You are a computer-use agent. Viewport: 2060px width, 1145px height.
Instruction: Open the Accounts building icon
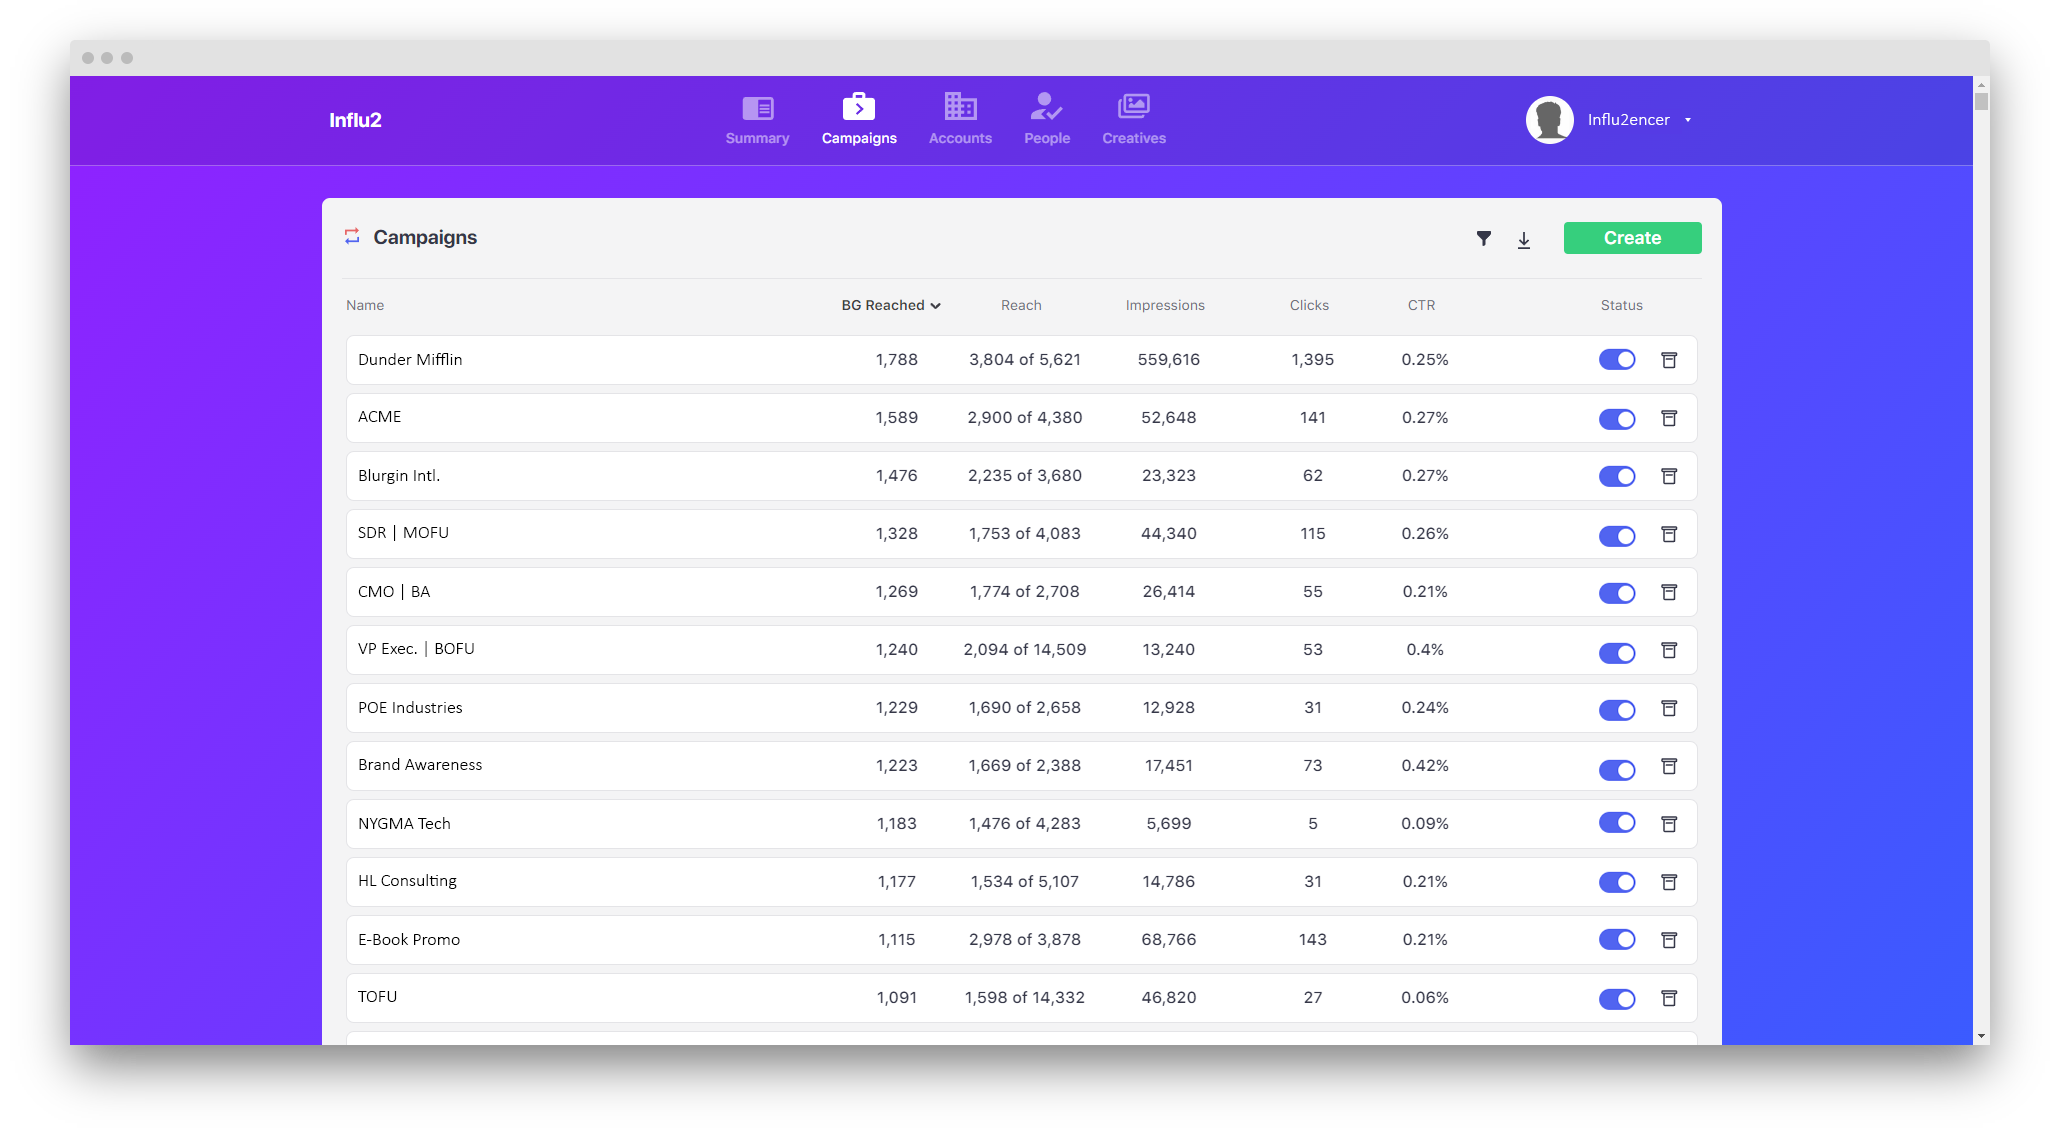(960, 107)
